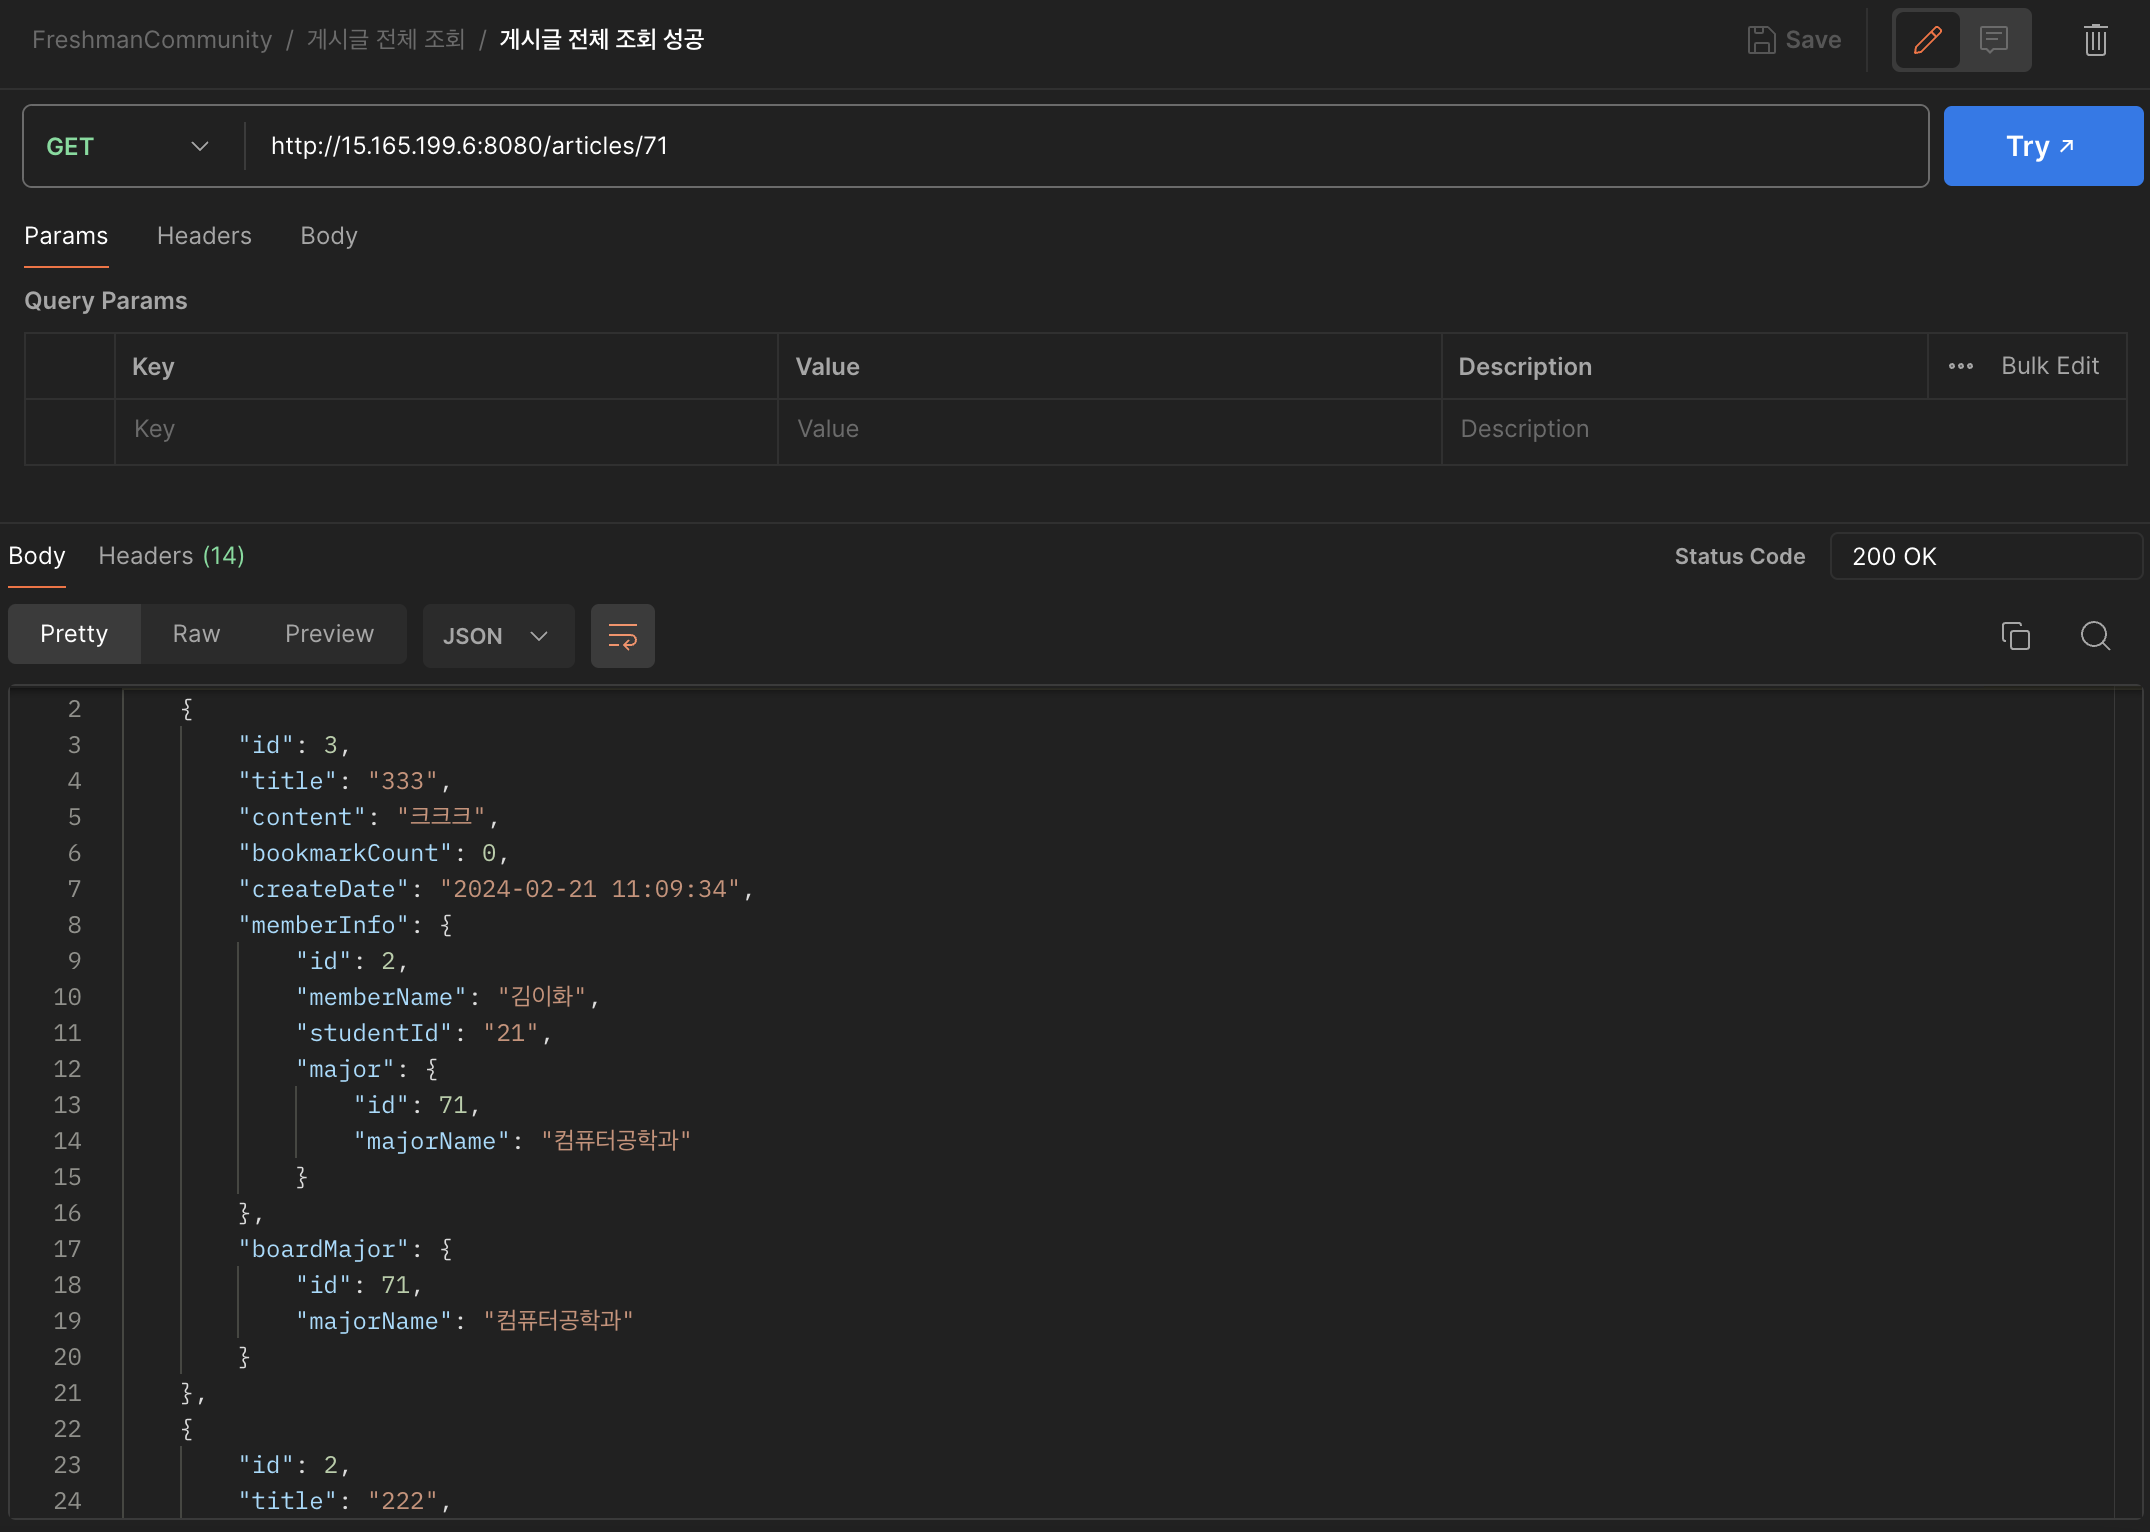Expand the JSON format dropdown
Viewport: 2150px width, 1532px height.
tap(497, 636)
